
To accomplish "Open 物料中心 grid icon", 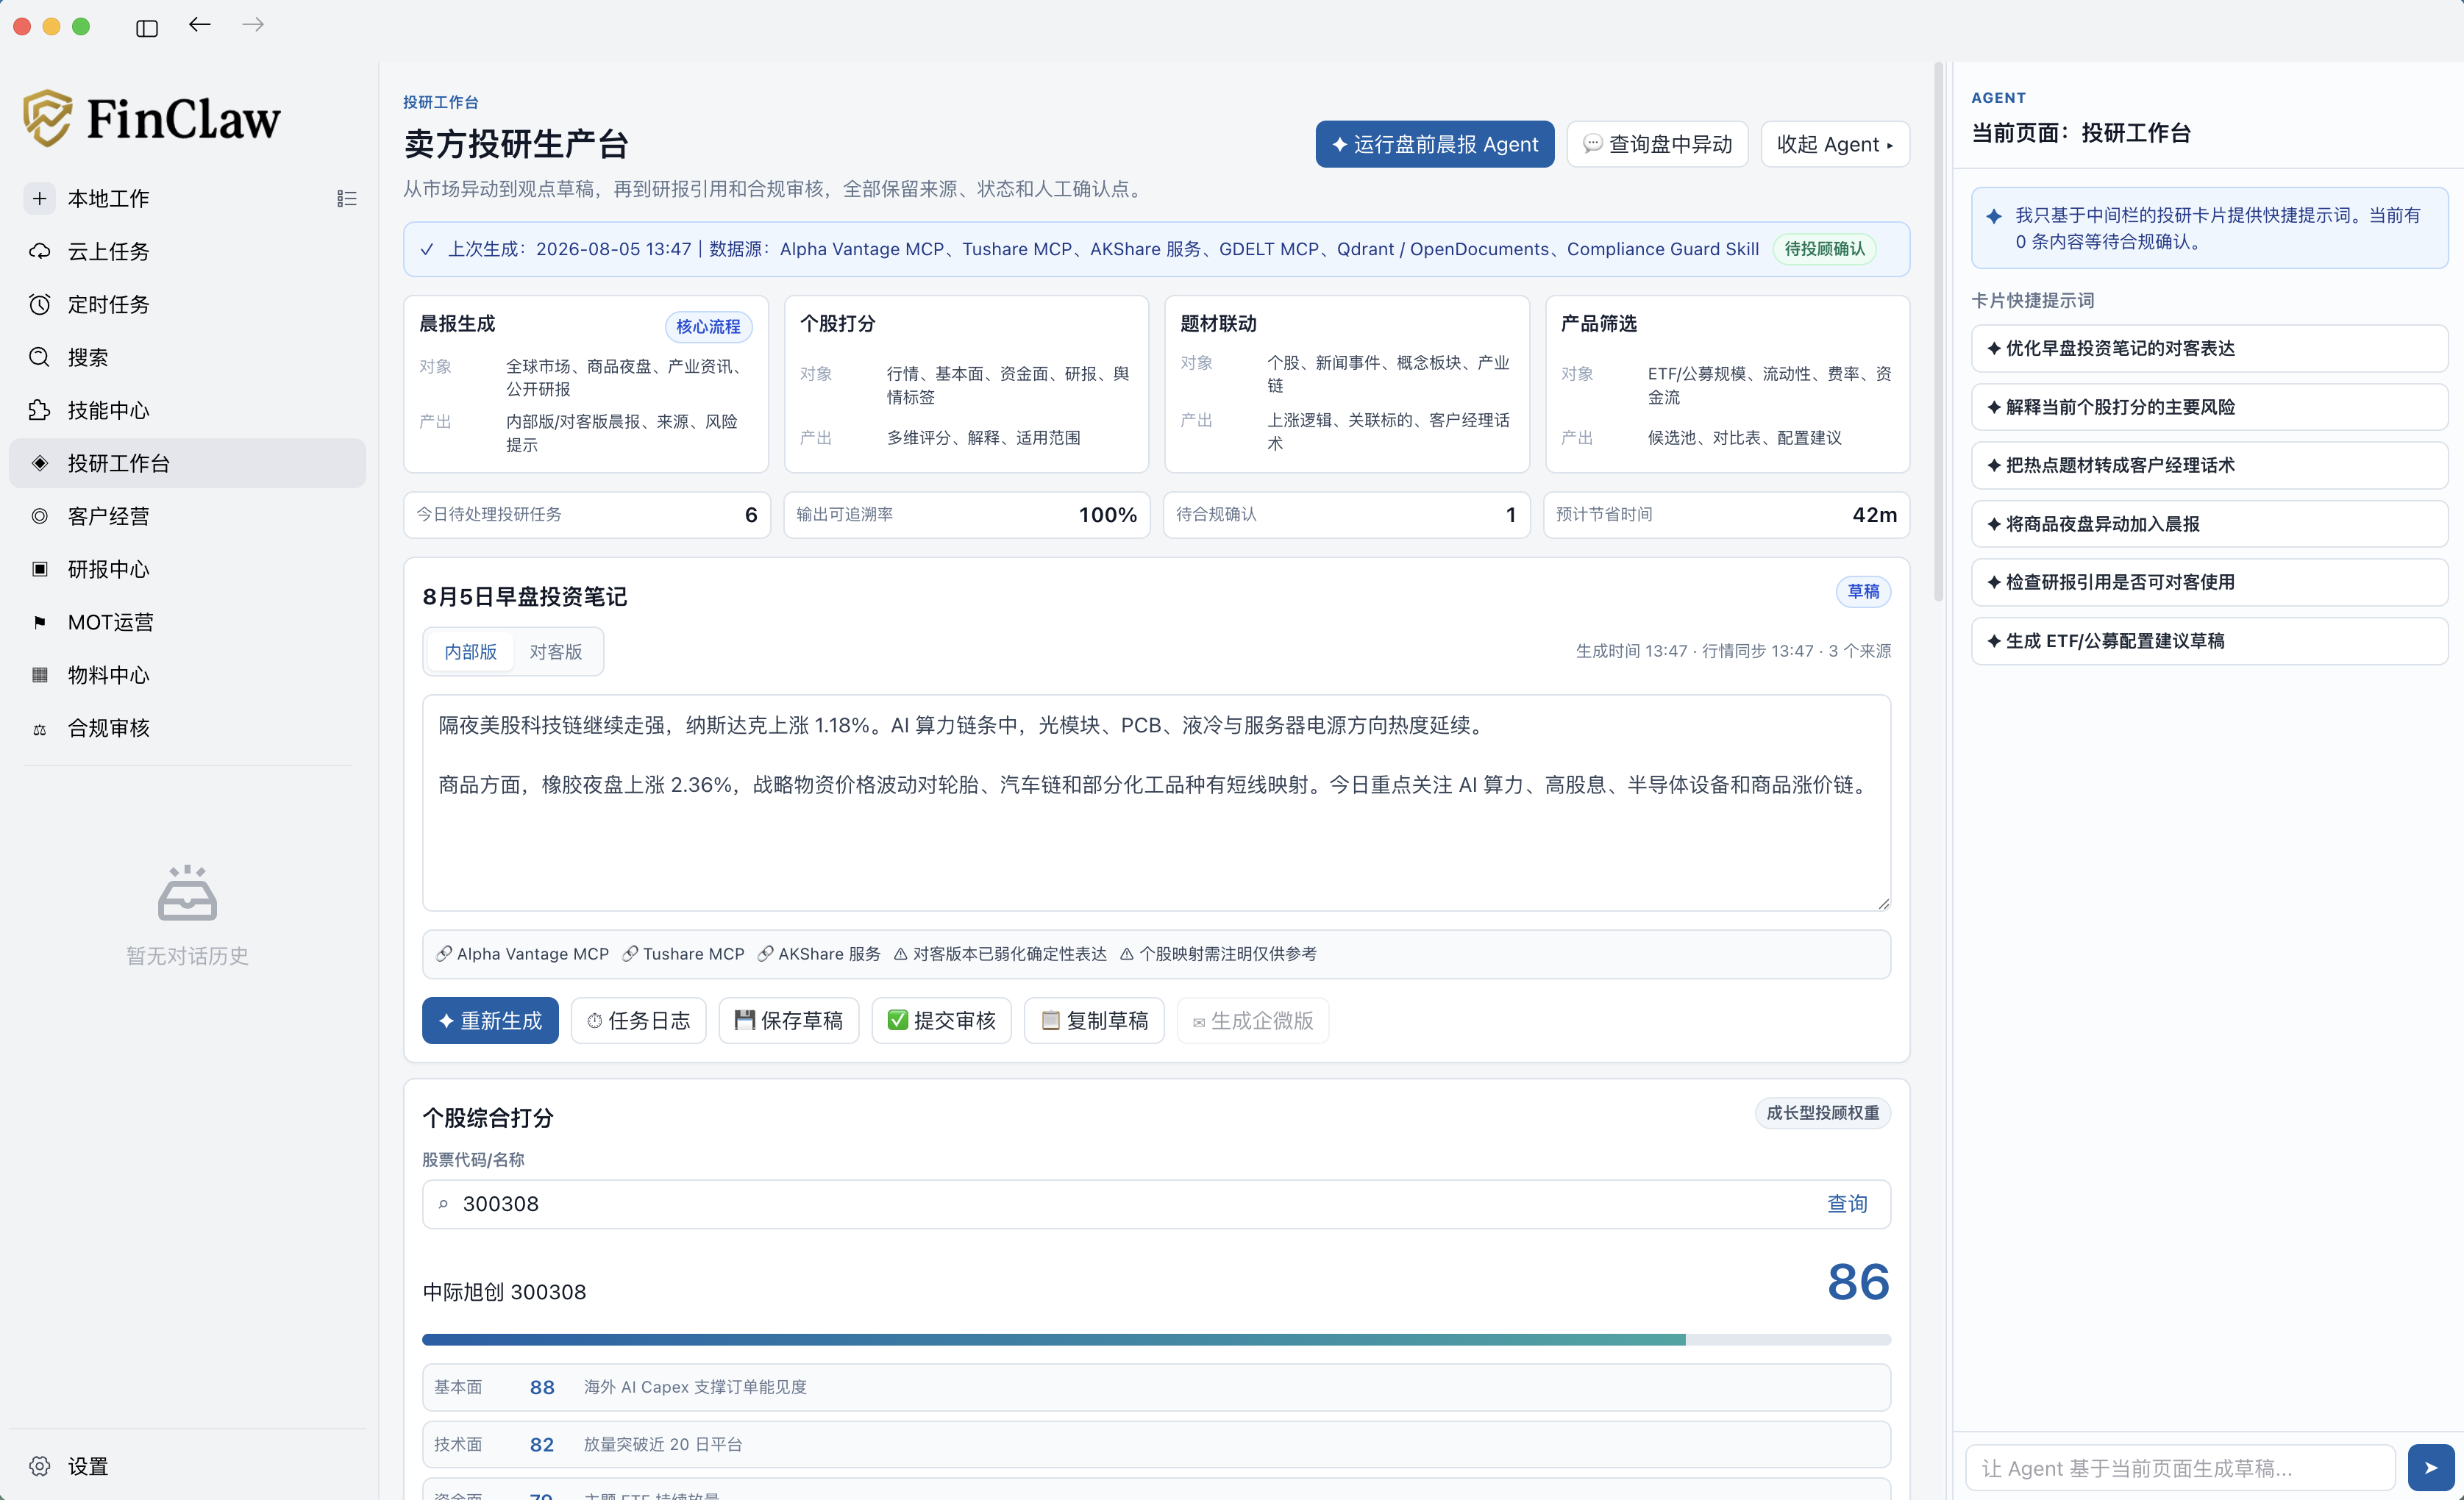I will (39, 675).
